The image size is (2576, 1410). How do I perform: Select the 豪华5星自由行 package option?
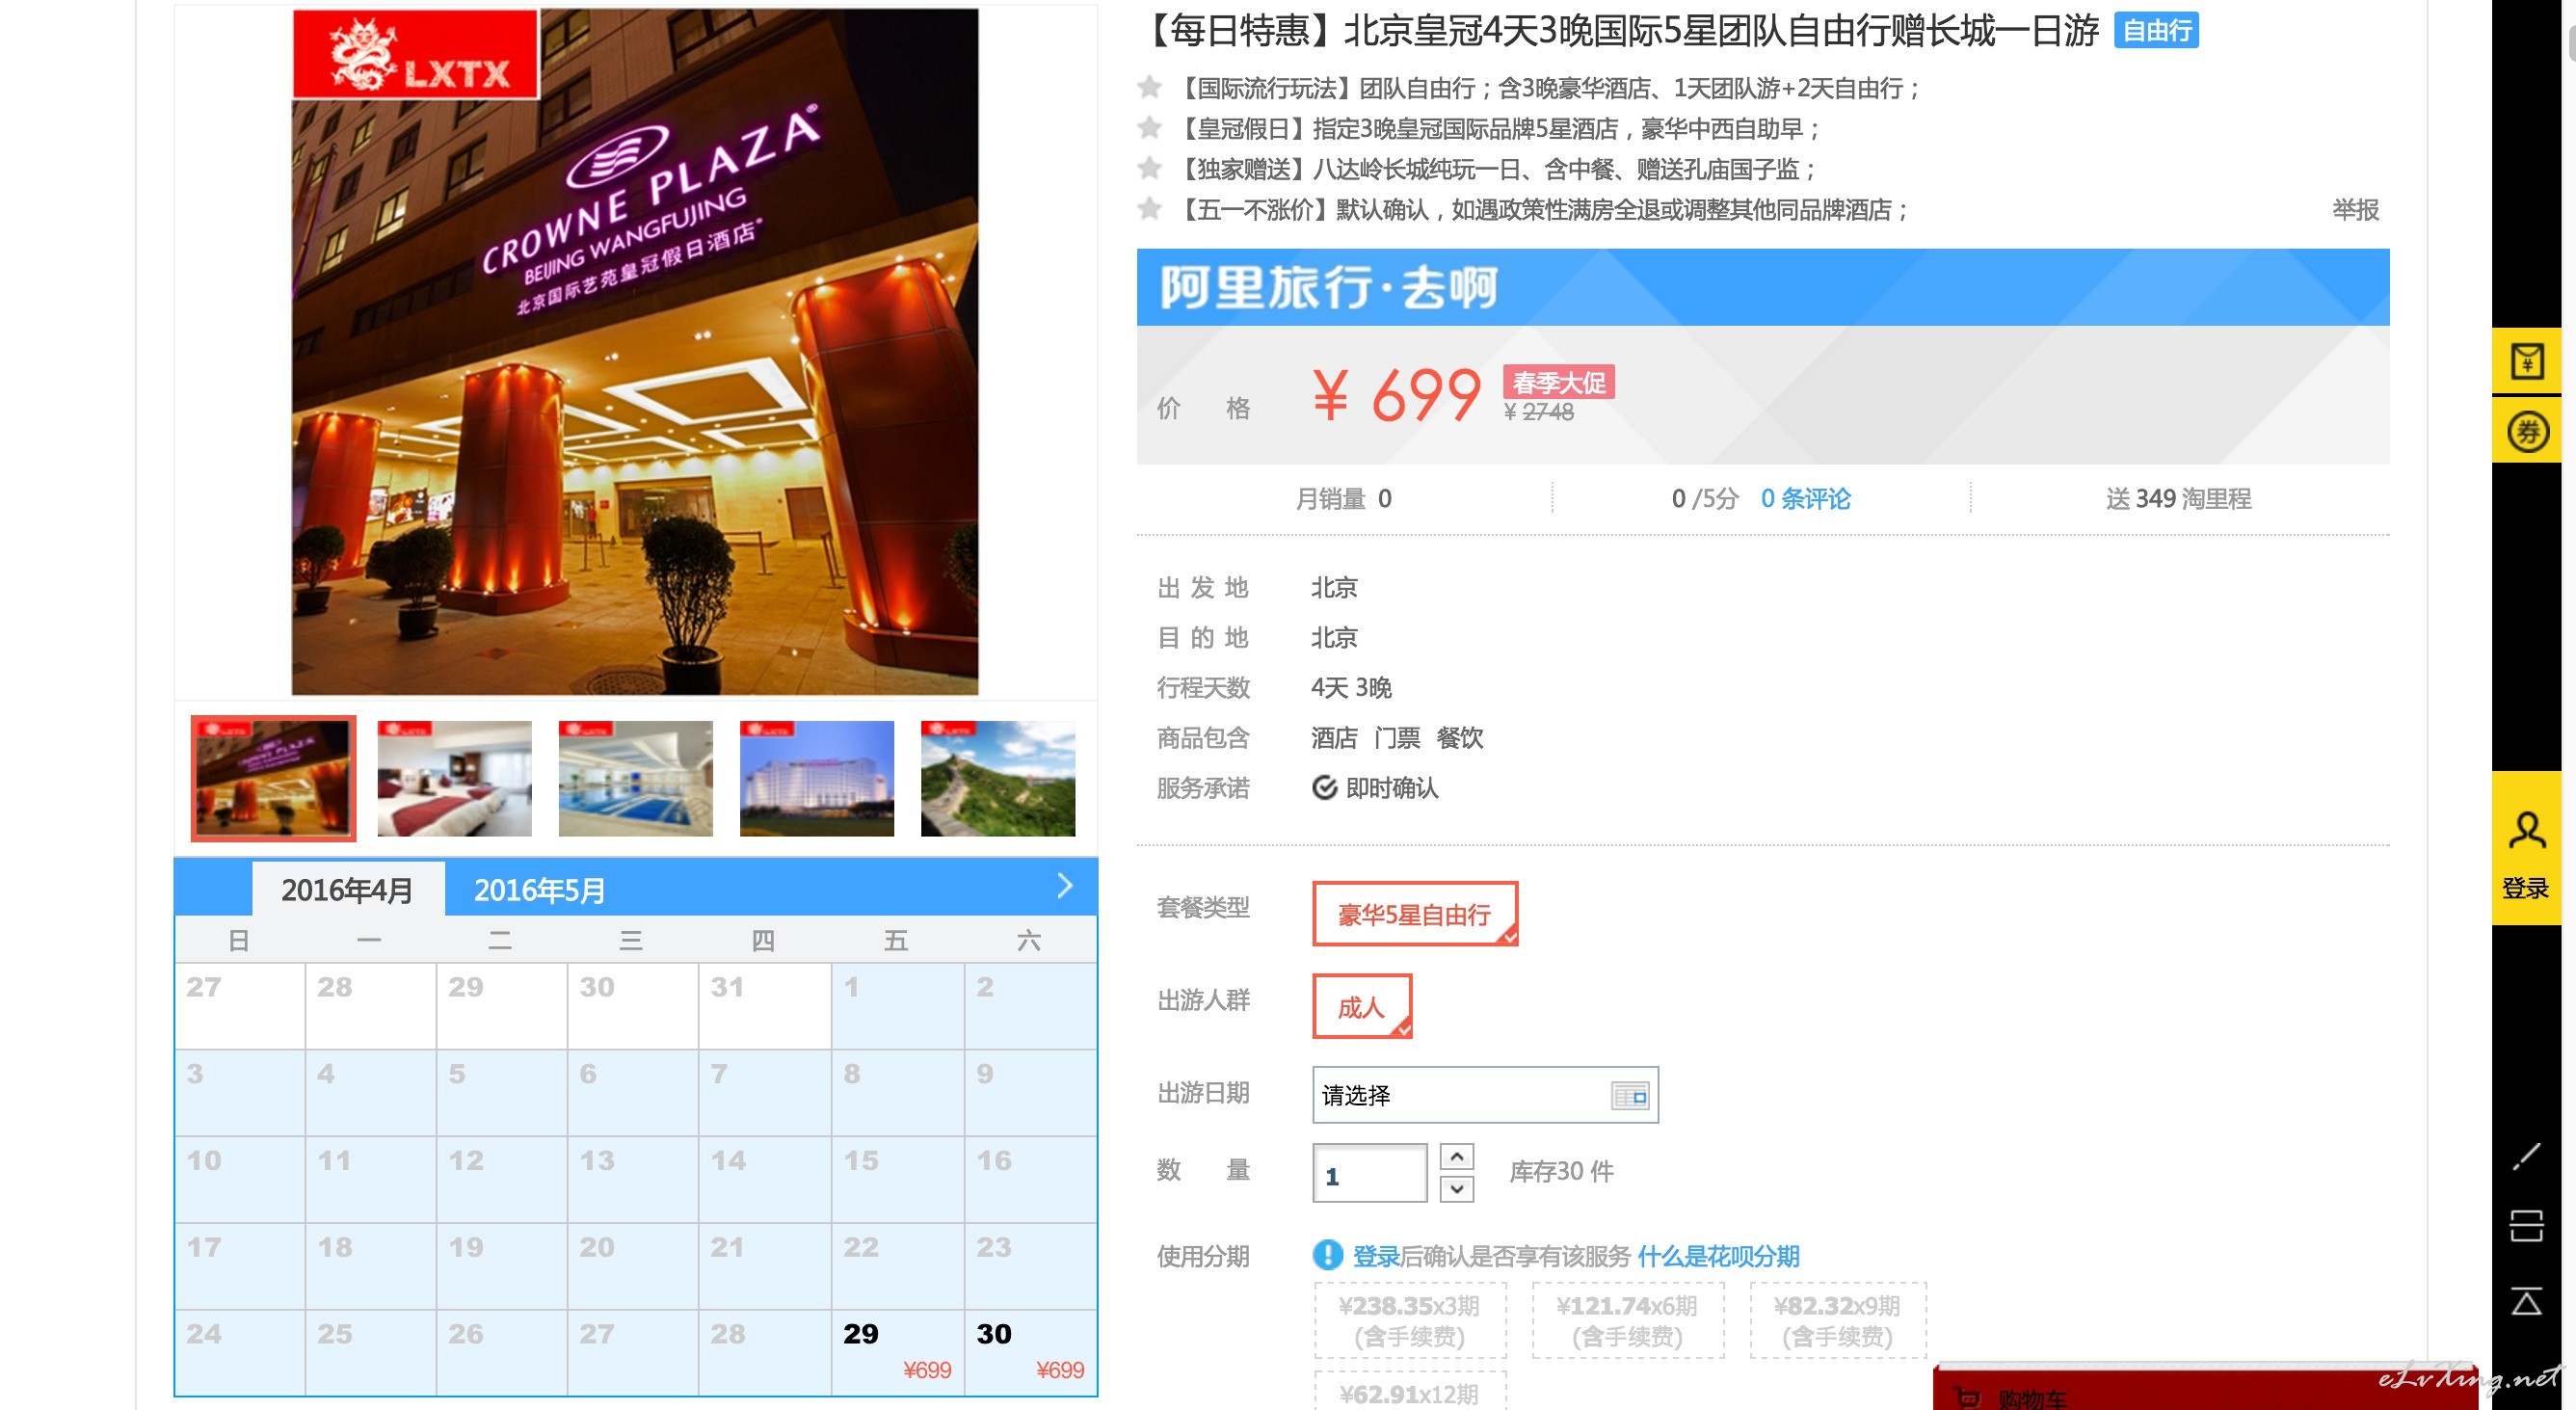click(1414, 914)
